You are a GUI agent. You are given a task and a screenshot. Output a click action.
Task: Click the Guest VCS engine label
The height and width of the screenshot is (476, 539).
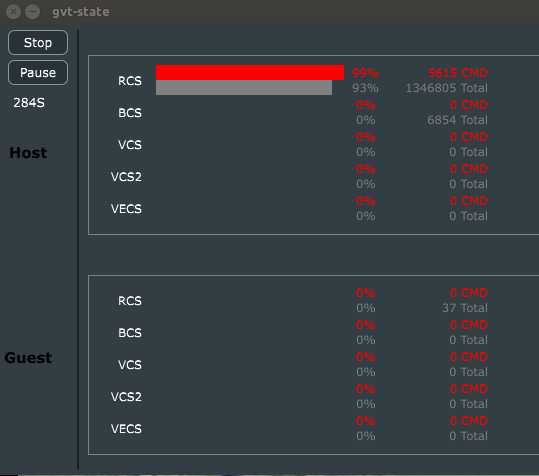pyautogui.click(x=130, y=365)
